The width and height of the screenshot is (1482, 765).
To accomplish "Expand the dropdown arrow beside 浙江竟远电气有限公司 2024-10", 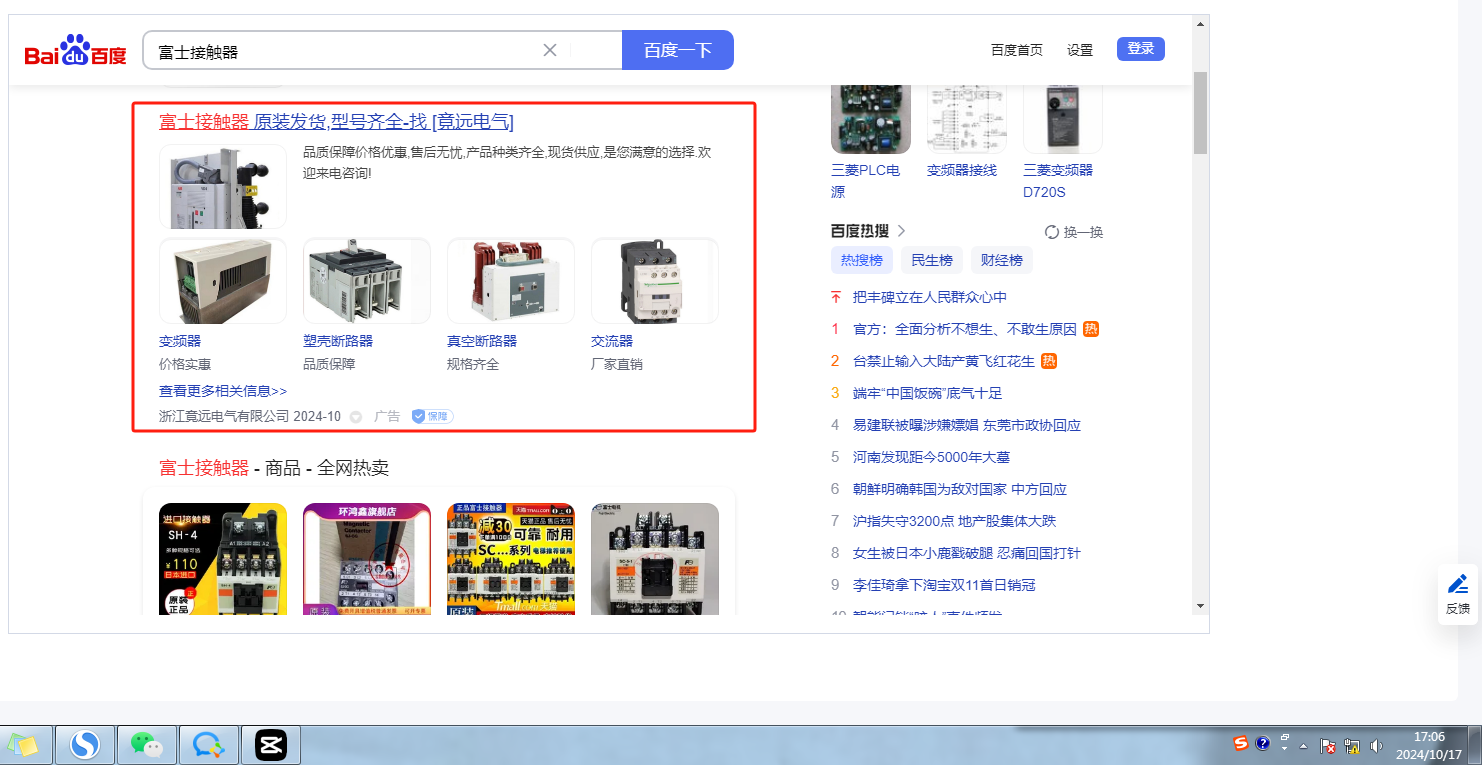I will [356, 416].
